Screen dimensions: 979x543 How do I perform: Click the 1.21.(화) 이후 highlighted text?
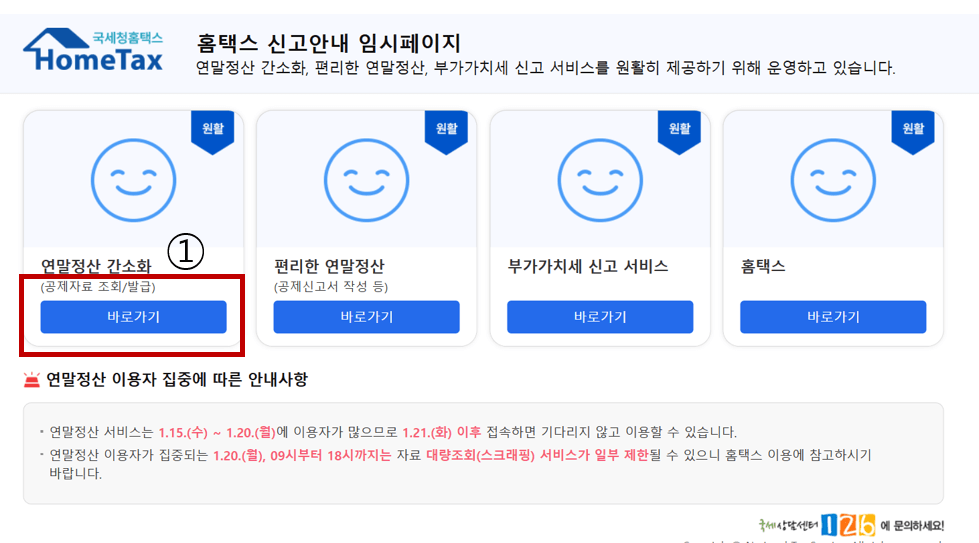[x=441, y=432]
